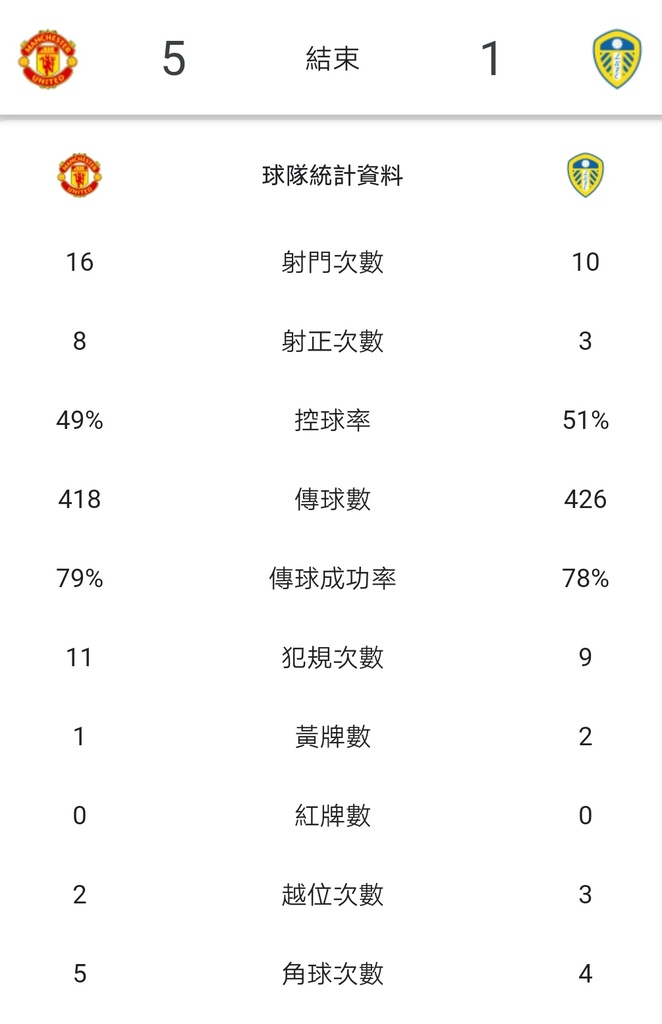The image size is (662, 1024).
Task: Select the 射門次數 stat row label
Action: (332, 262)
